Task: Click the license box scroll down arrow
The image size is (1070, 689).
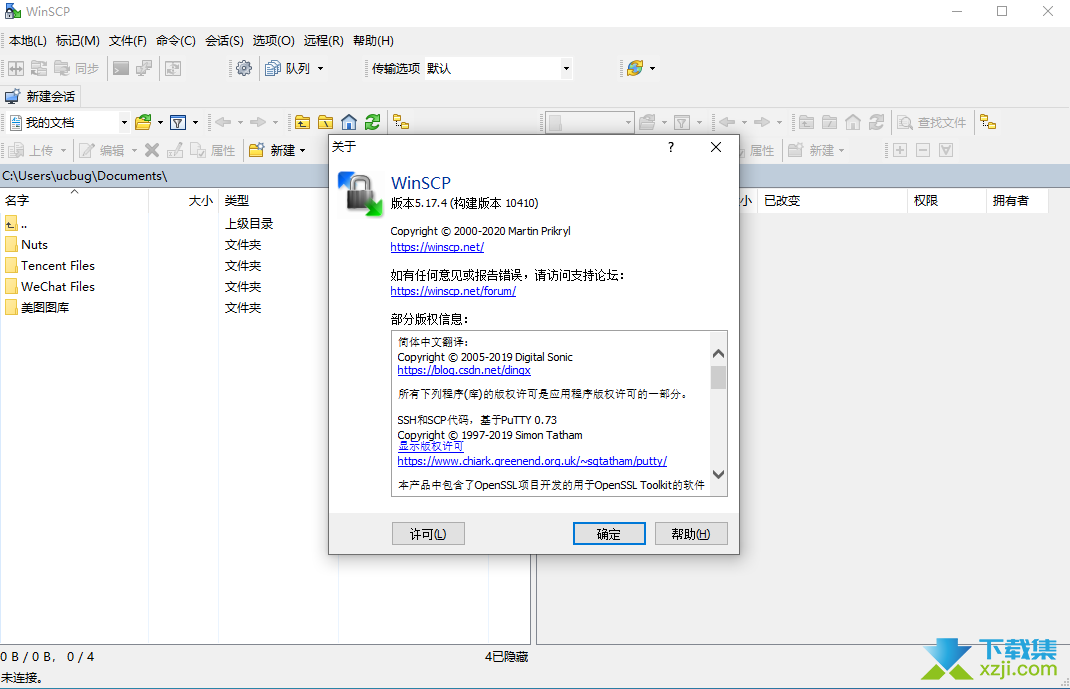Action: (x=718, y=474)
